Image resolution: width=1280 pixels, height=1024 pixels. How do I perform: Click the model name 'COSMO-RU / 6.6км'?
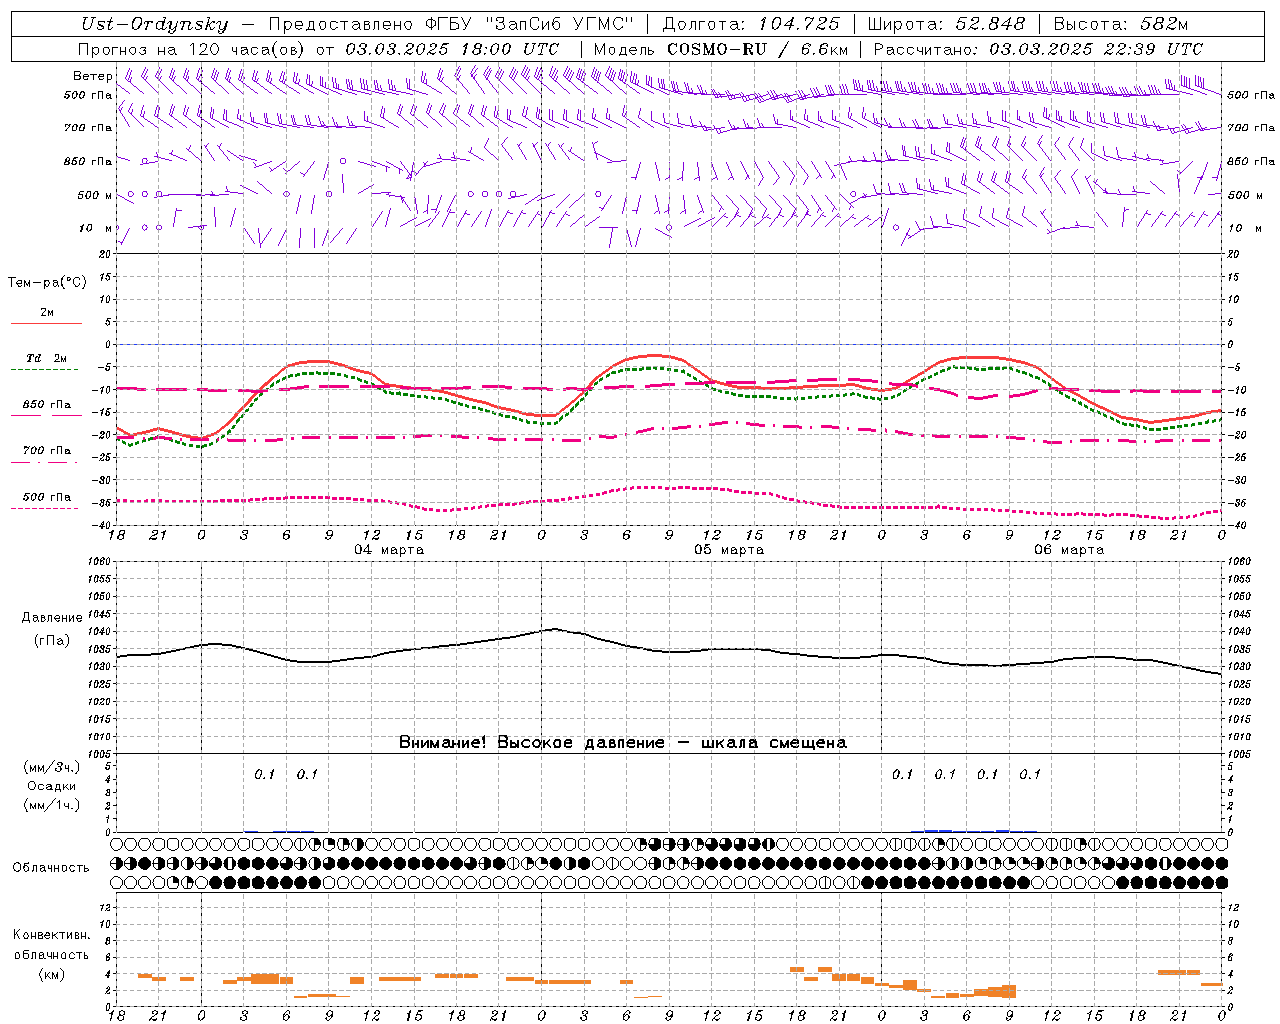[x=757, y=49]
